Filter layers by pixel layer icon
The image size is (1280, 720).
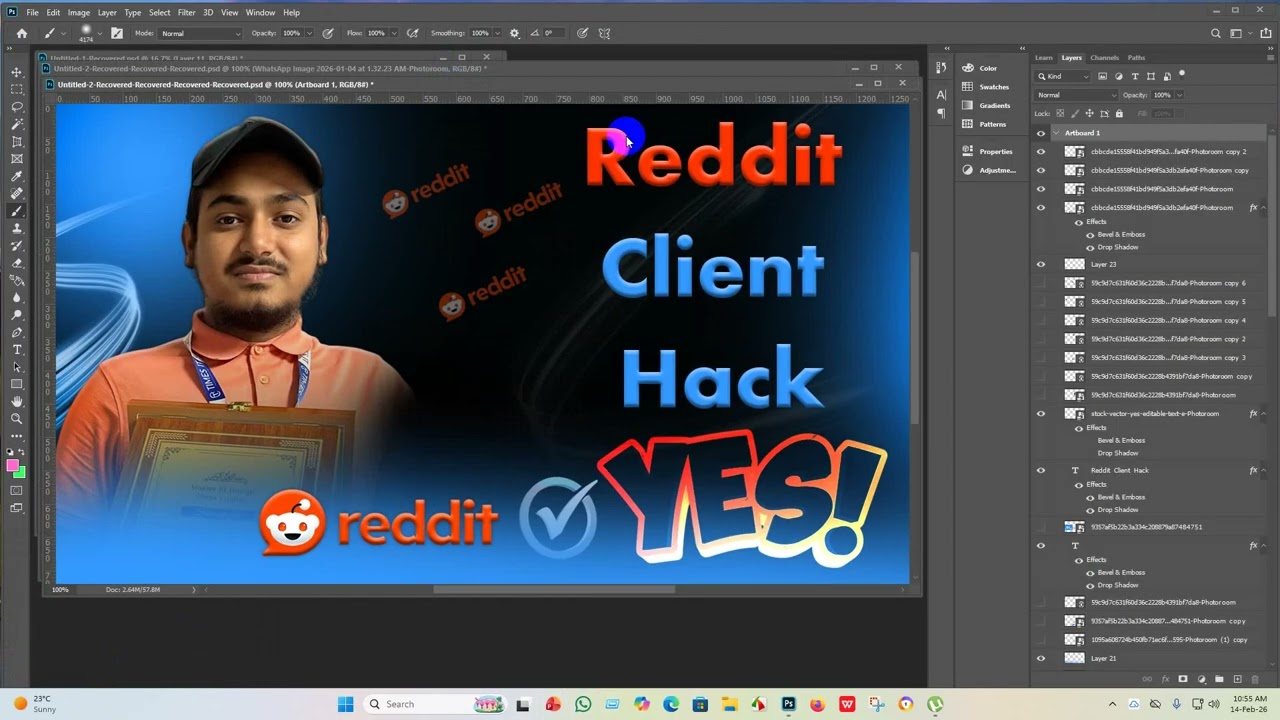click(x=1103, y=76)
